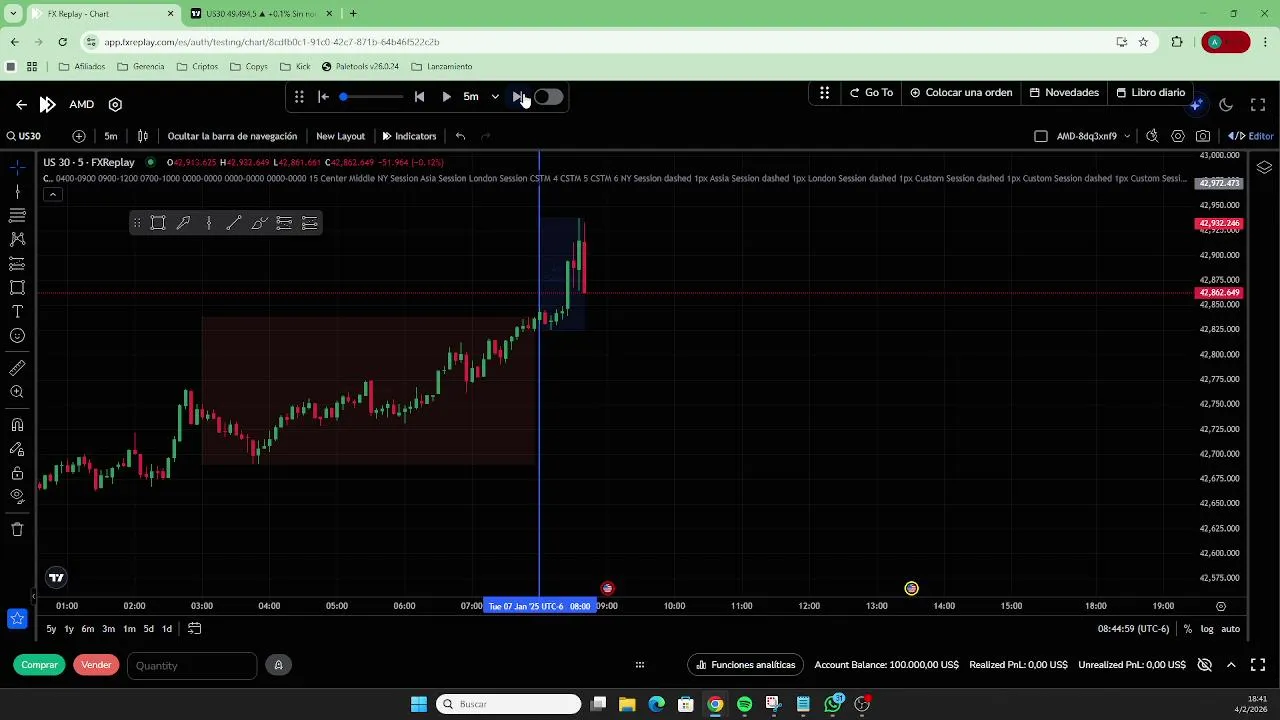The width and height of the screenshot is (1280, 720).
Task: Collapse the indicator legend chevron
Action: tap(53, 194)
